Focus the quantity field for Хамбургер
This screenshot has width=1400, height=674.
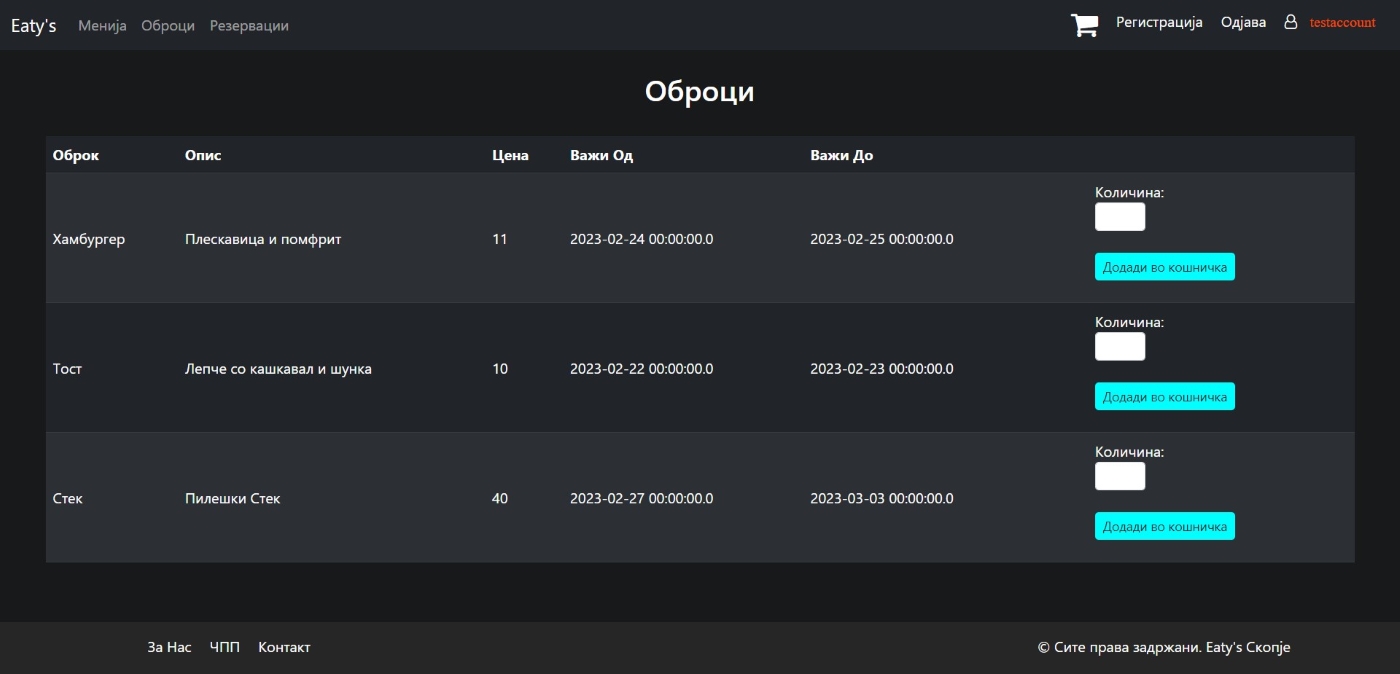[x=1120, y=217]
